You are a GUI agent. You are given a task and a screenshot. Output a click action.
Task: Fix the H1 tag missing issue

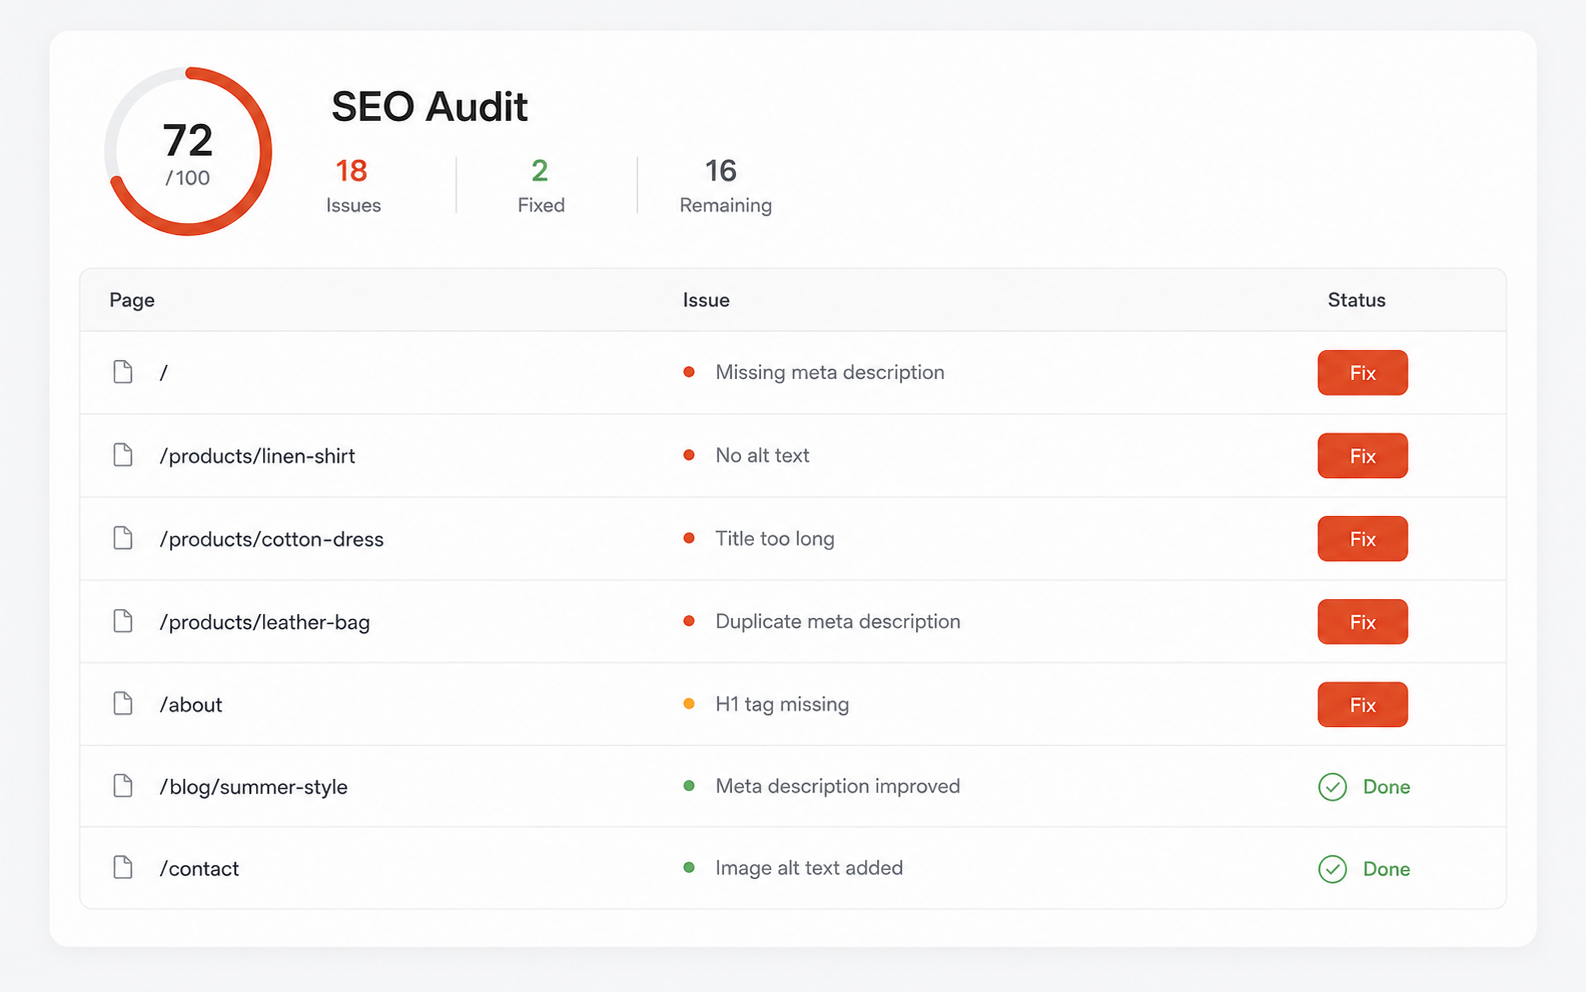tap(1362, 705)
